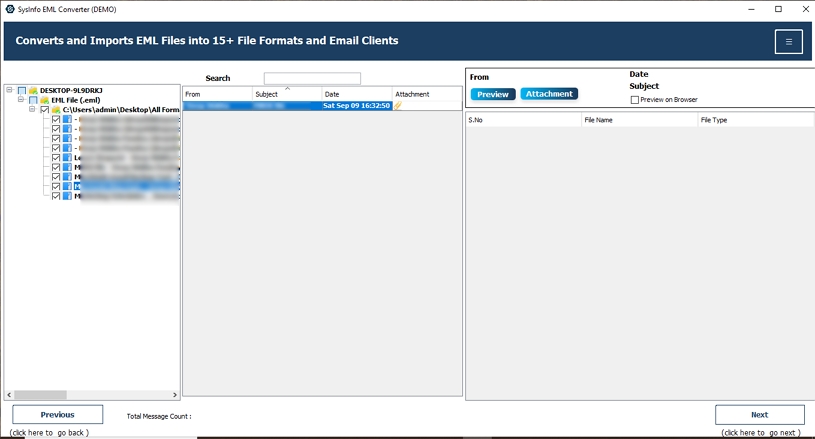Maximize the SysInfo EML Converter window
This screenshot has height=439, width=815.
pos(778,9)
